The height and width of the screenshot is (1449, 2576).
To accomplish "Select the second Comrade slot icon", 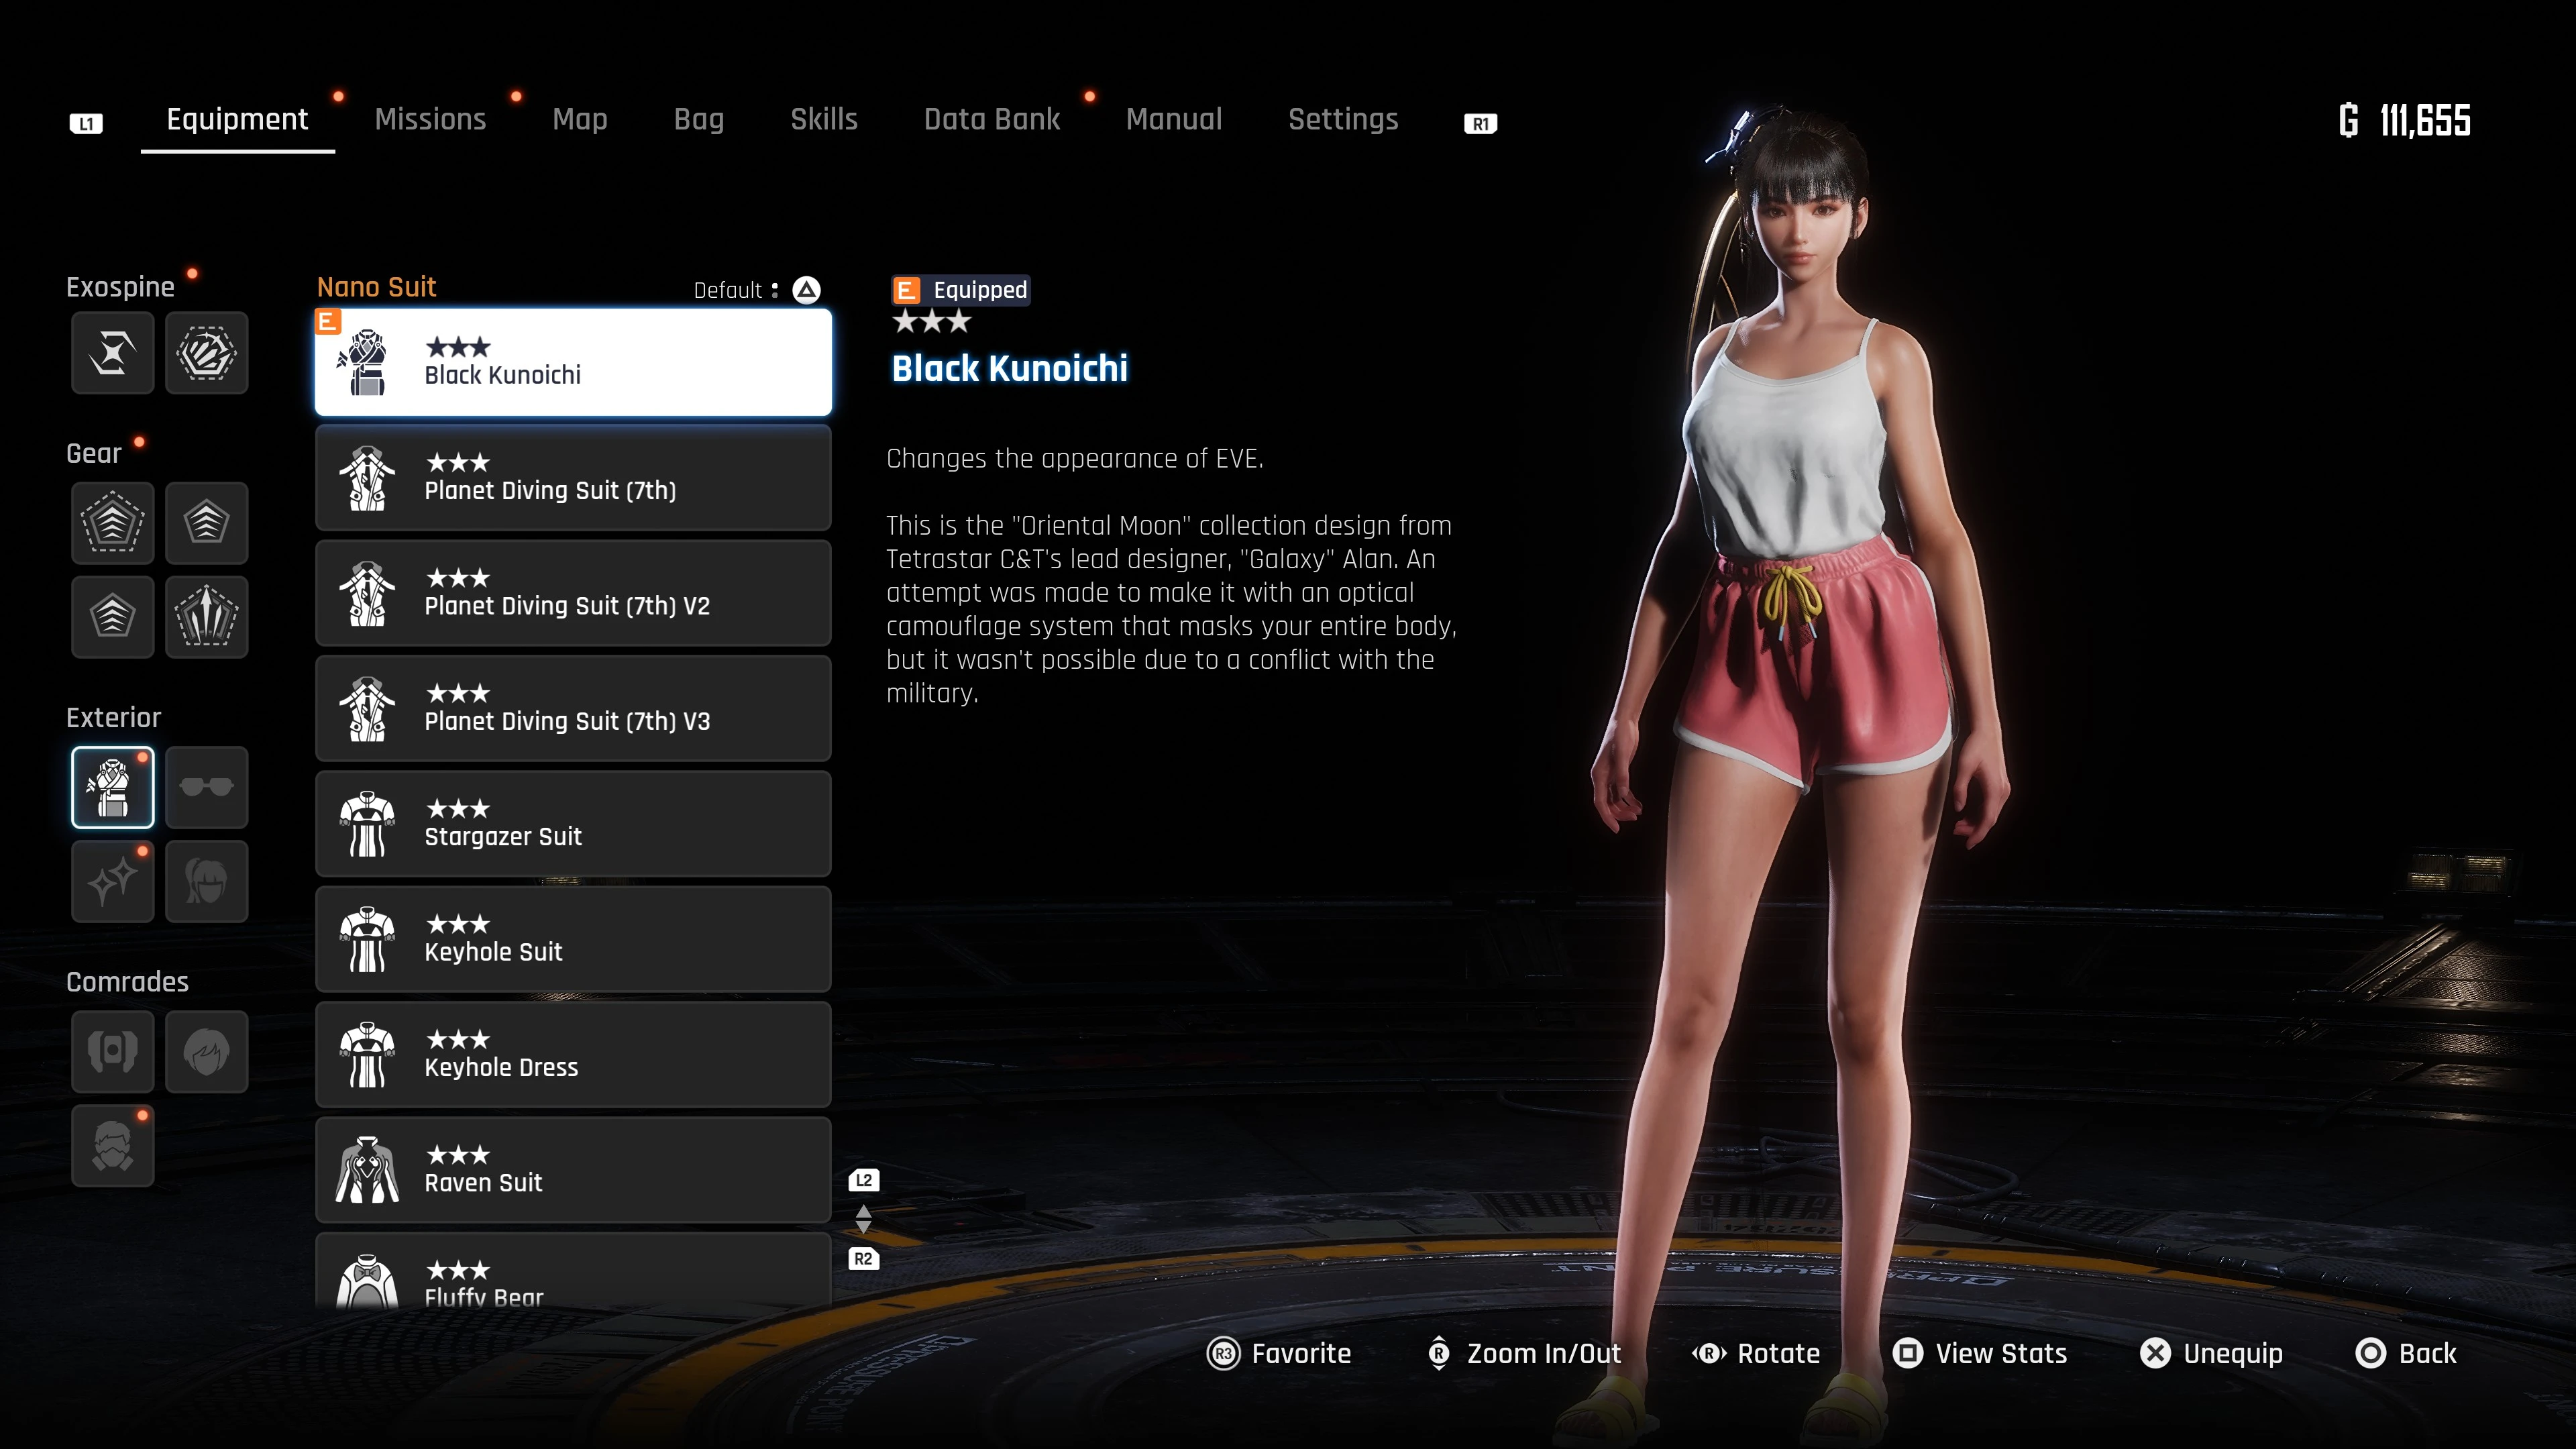I will 206,1051.
